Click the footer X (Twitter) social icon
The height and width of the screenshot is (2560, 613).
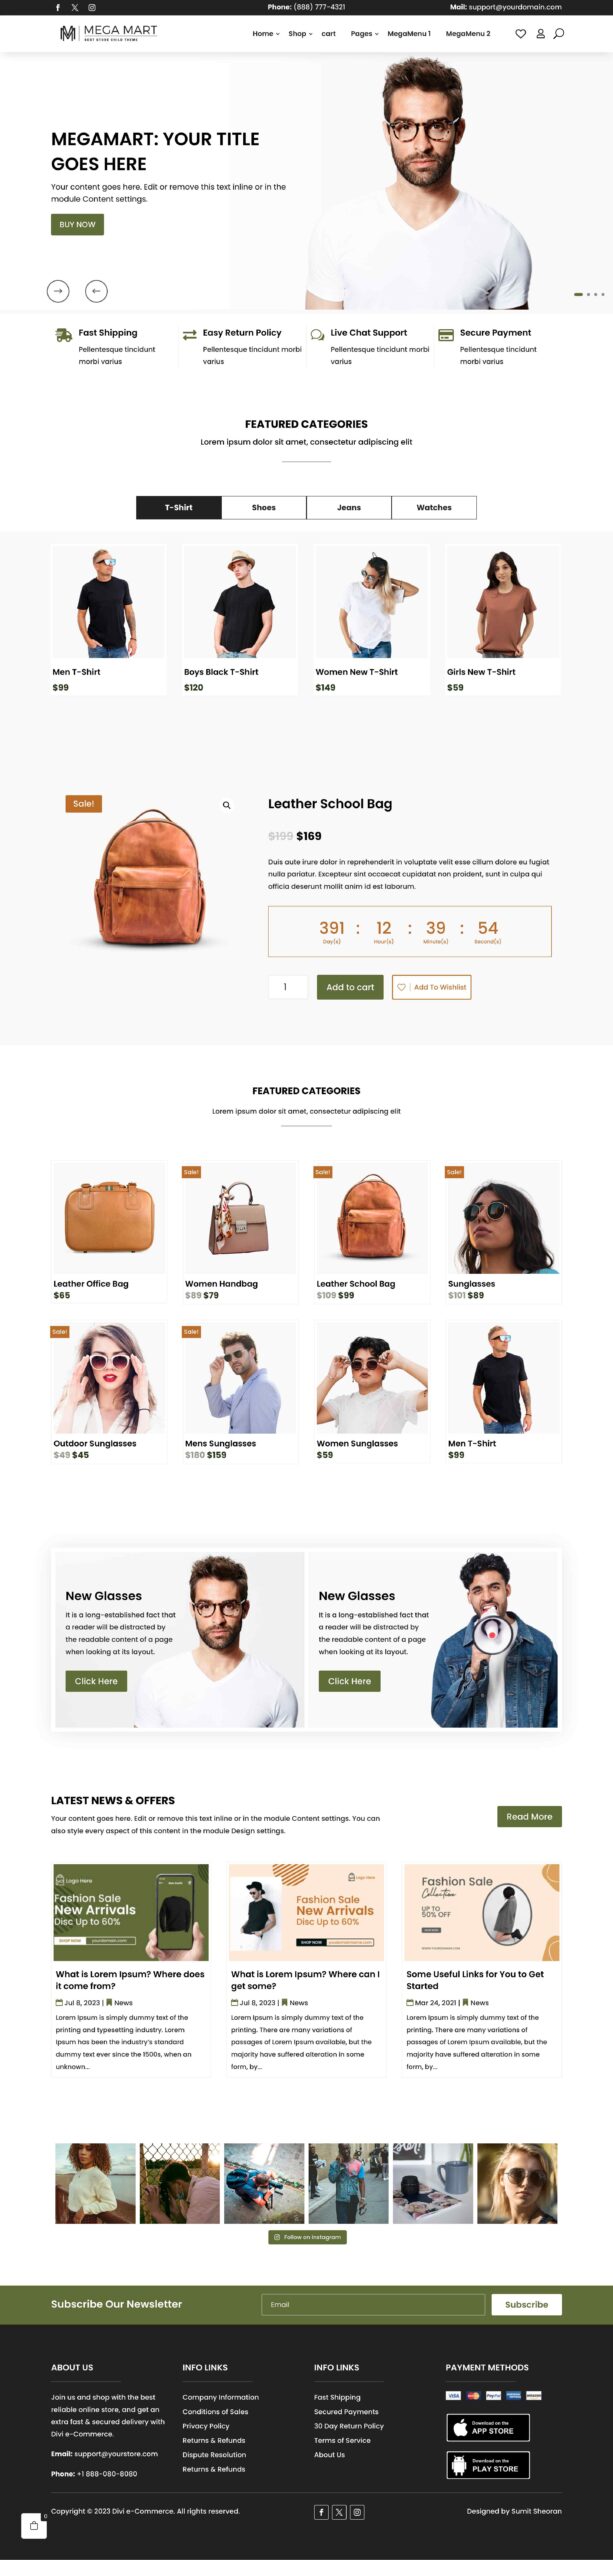[x=339, y=2511]
